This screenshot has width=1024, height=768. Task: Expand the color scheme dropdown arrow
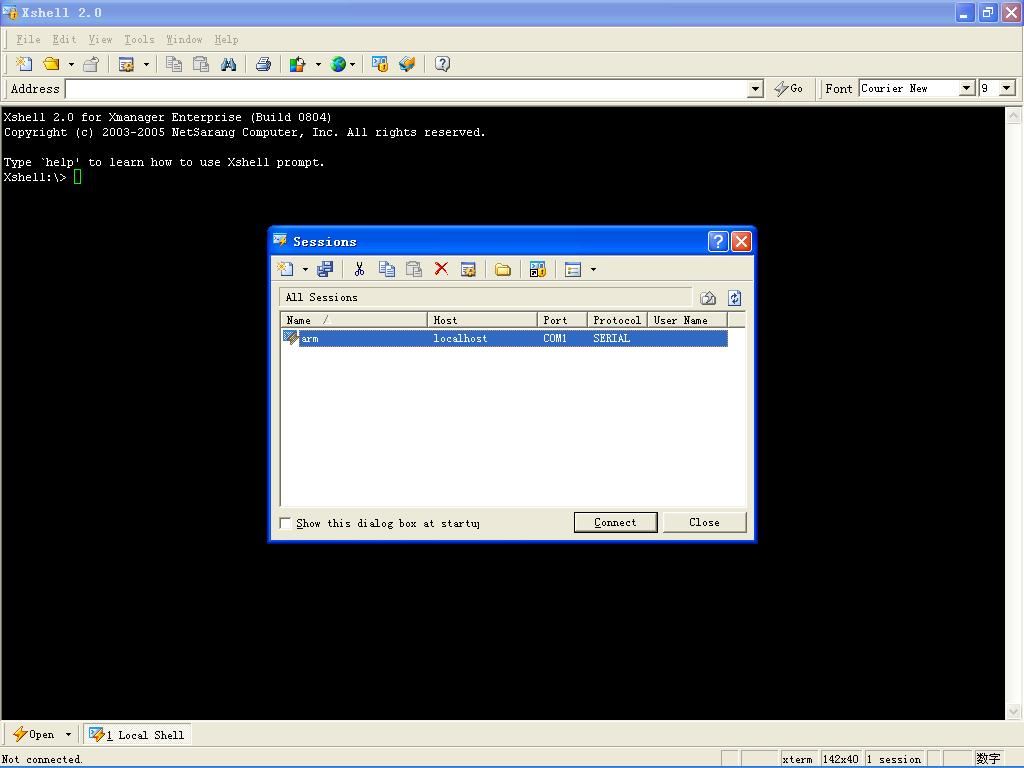tap(318, 64)
